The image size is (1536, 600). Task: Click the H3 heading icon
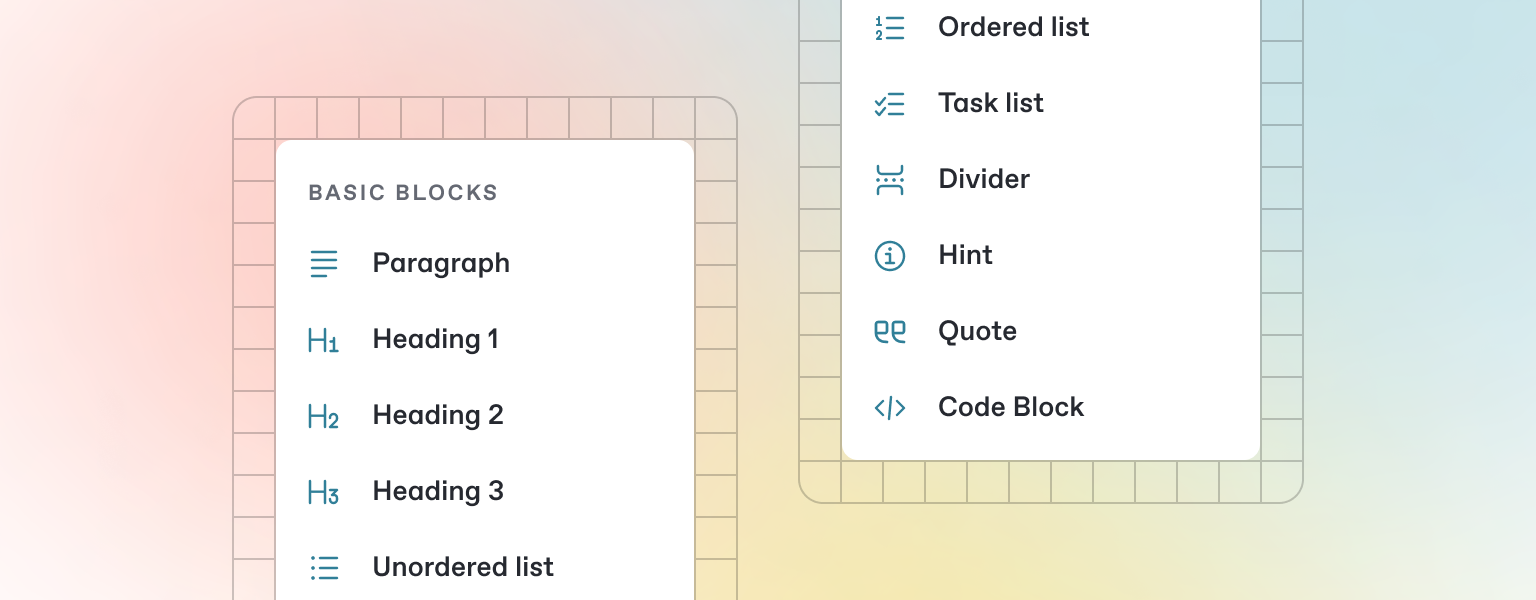[x=323, y=492]
